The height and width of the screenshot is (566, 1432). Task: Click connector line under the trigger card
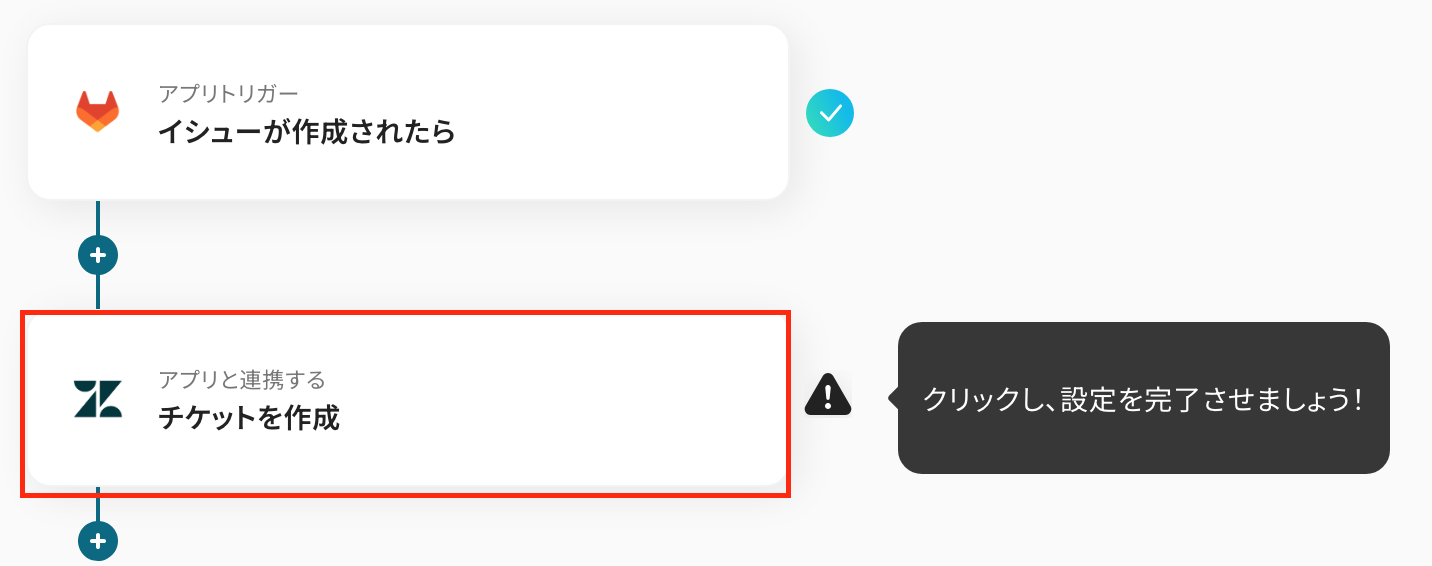coord(98,217)
